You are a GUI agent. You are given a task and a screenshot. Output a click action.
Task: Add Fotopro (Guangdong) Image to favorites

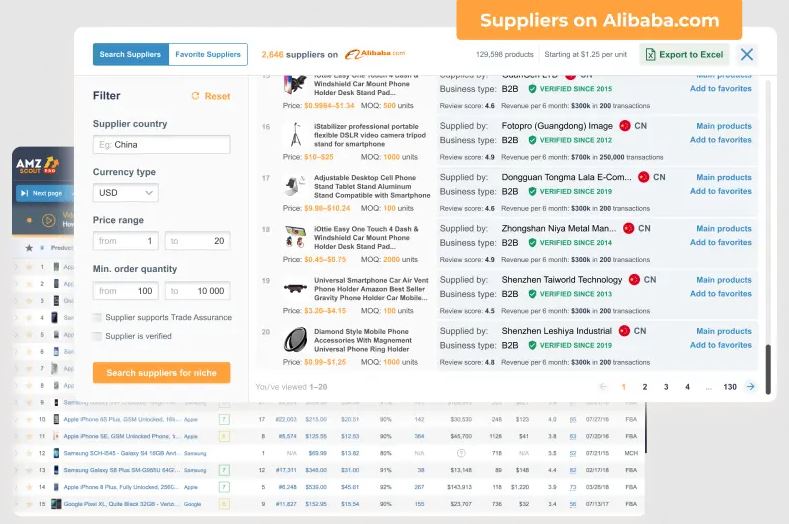click(721, 139)
